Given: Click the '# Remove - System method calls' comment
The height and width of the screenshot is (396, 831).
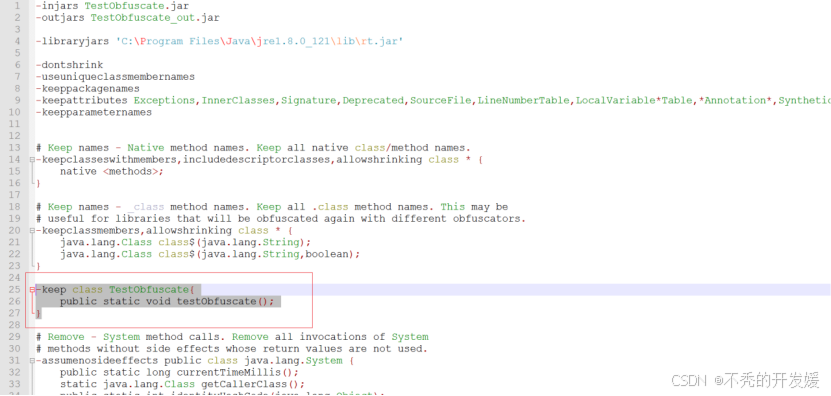Looking at the screenshot, I should tap(232, 337).
